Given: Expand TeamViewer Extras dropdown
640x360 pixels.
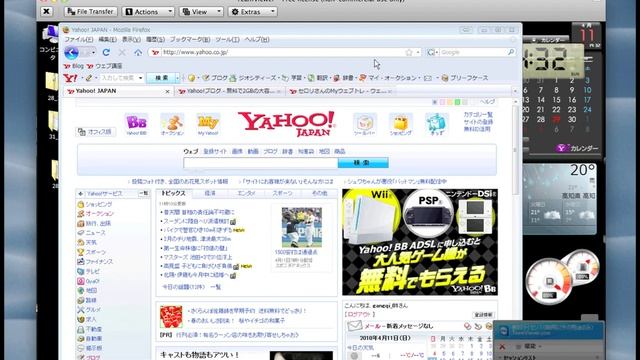Looking at the screenshot, I should pos(253,12).
